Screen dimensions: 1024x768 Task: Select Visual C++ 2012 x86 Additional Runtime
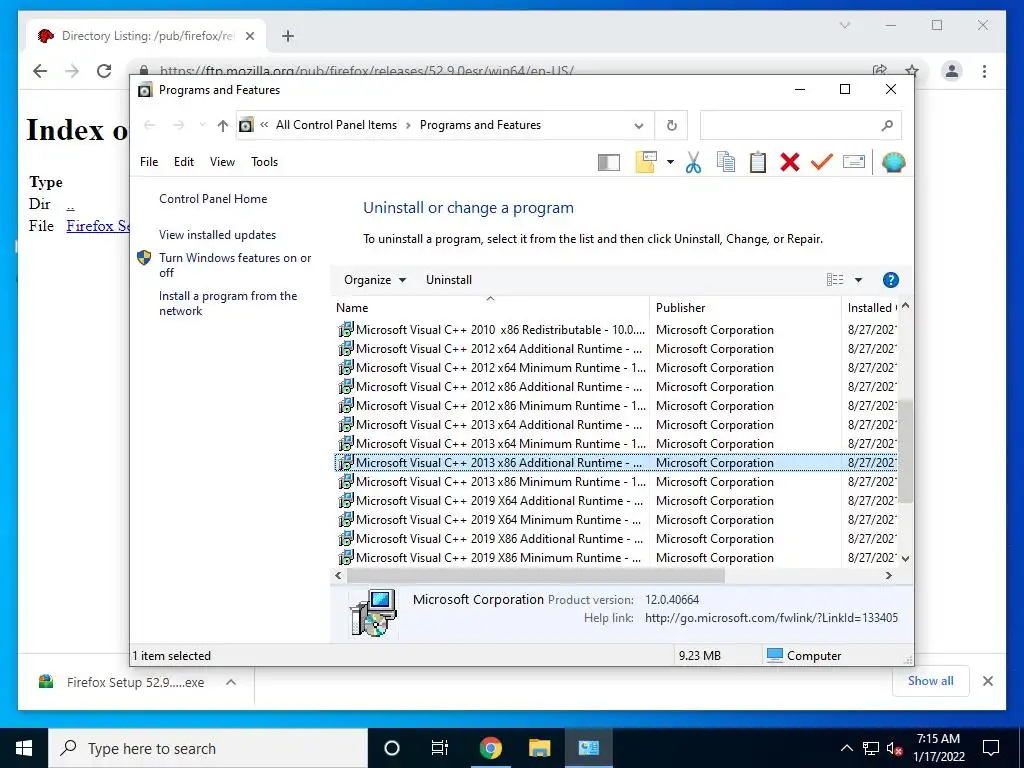(x=616, y=387)
